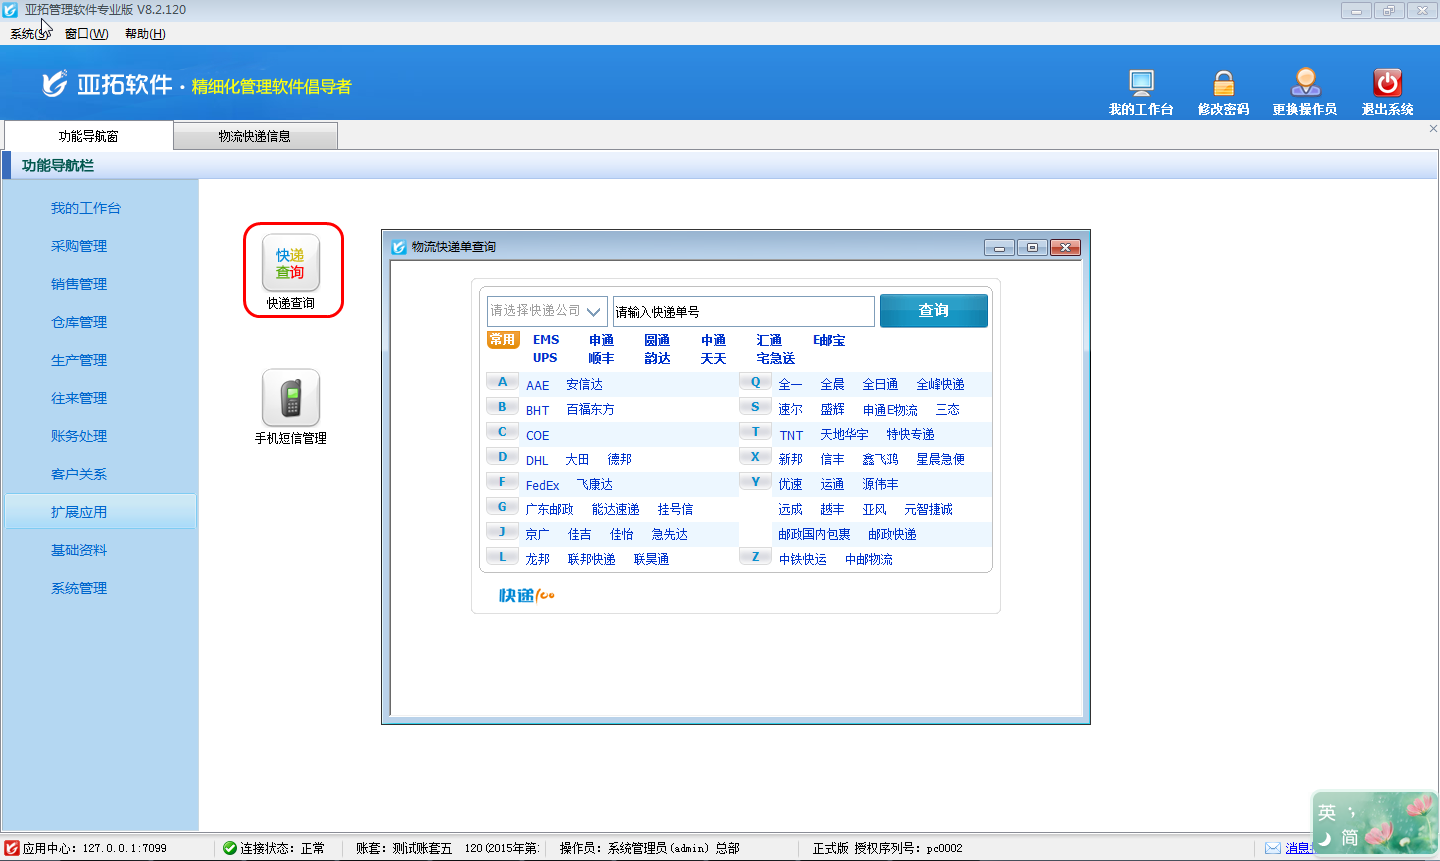The height and width of the screenshot is (861, 1440).
Task: Click the 请输入快递单号 tracking number field
Action: (x=743, y=311)
